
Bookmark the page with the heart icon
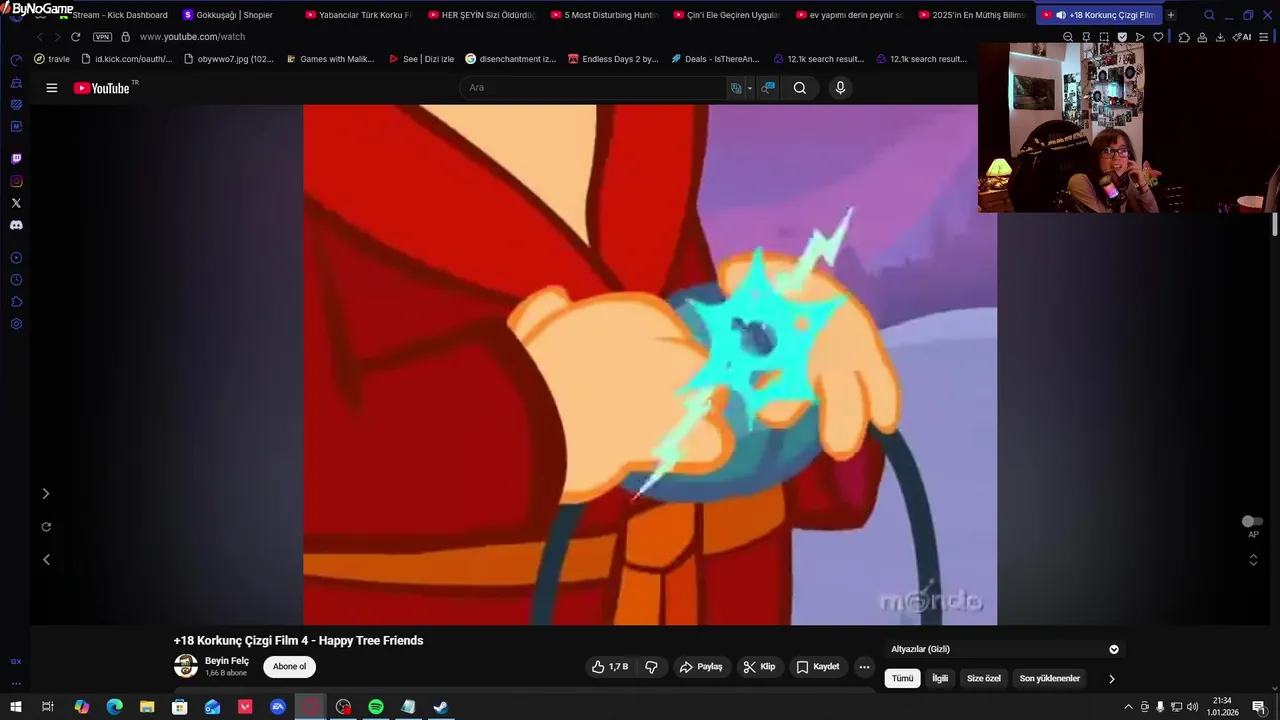pyautogui.click(x=1158, y=37)
